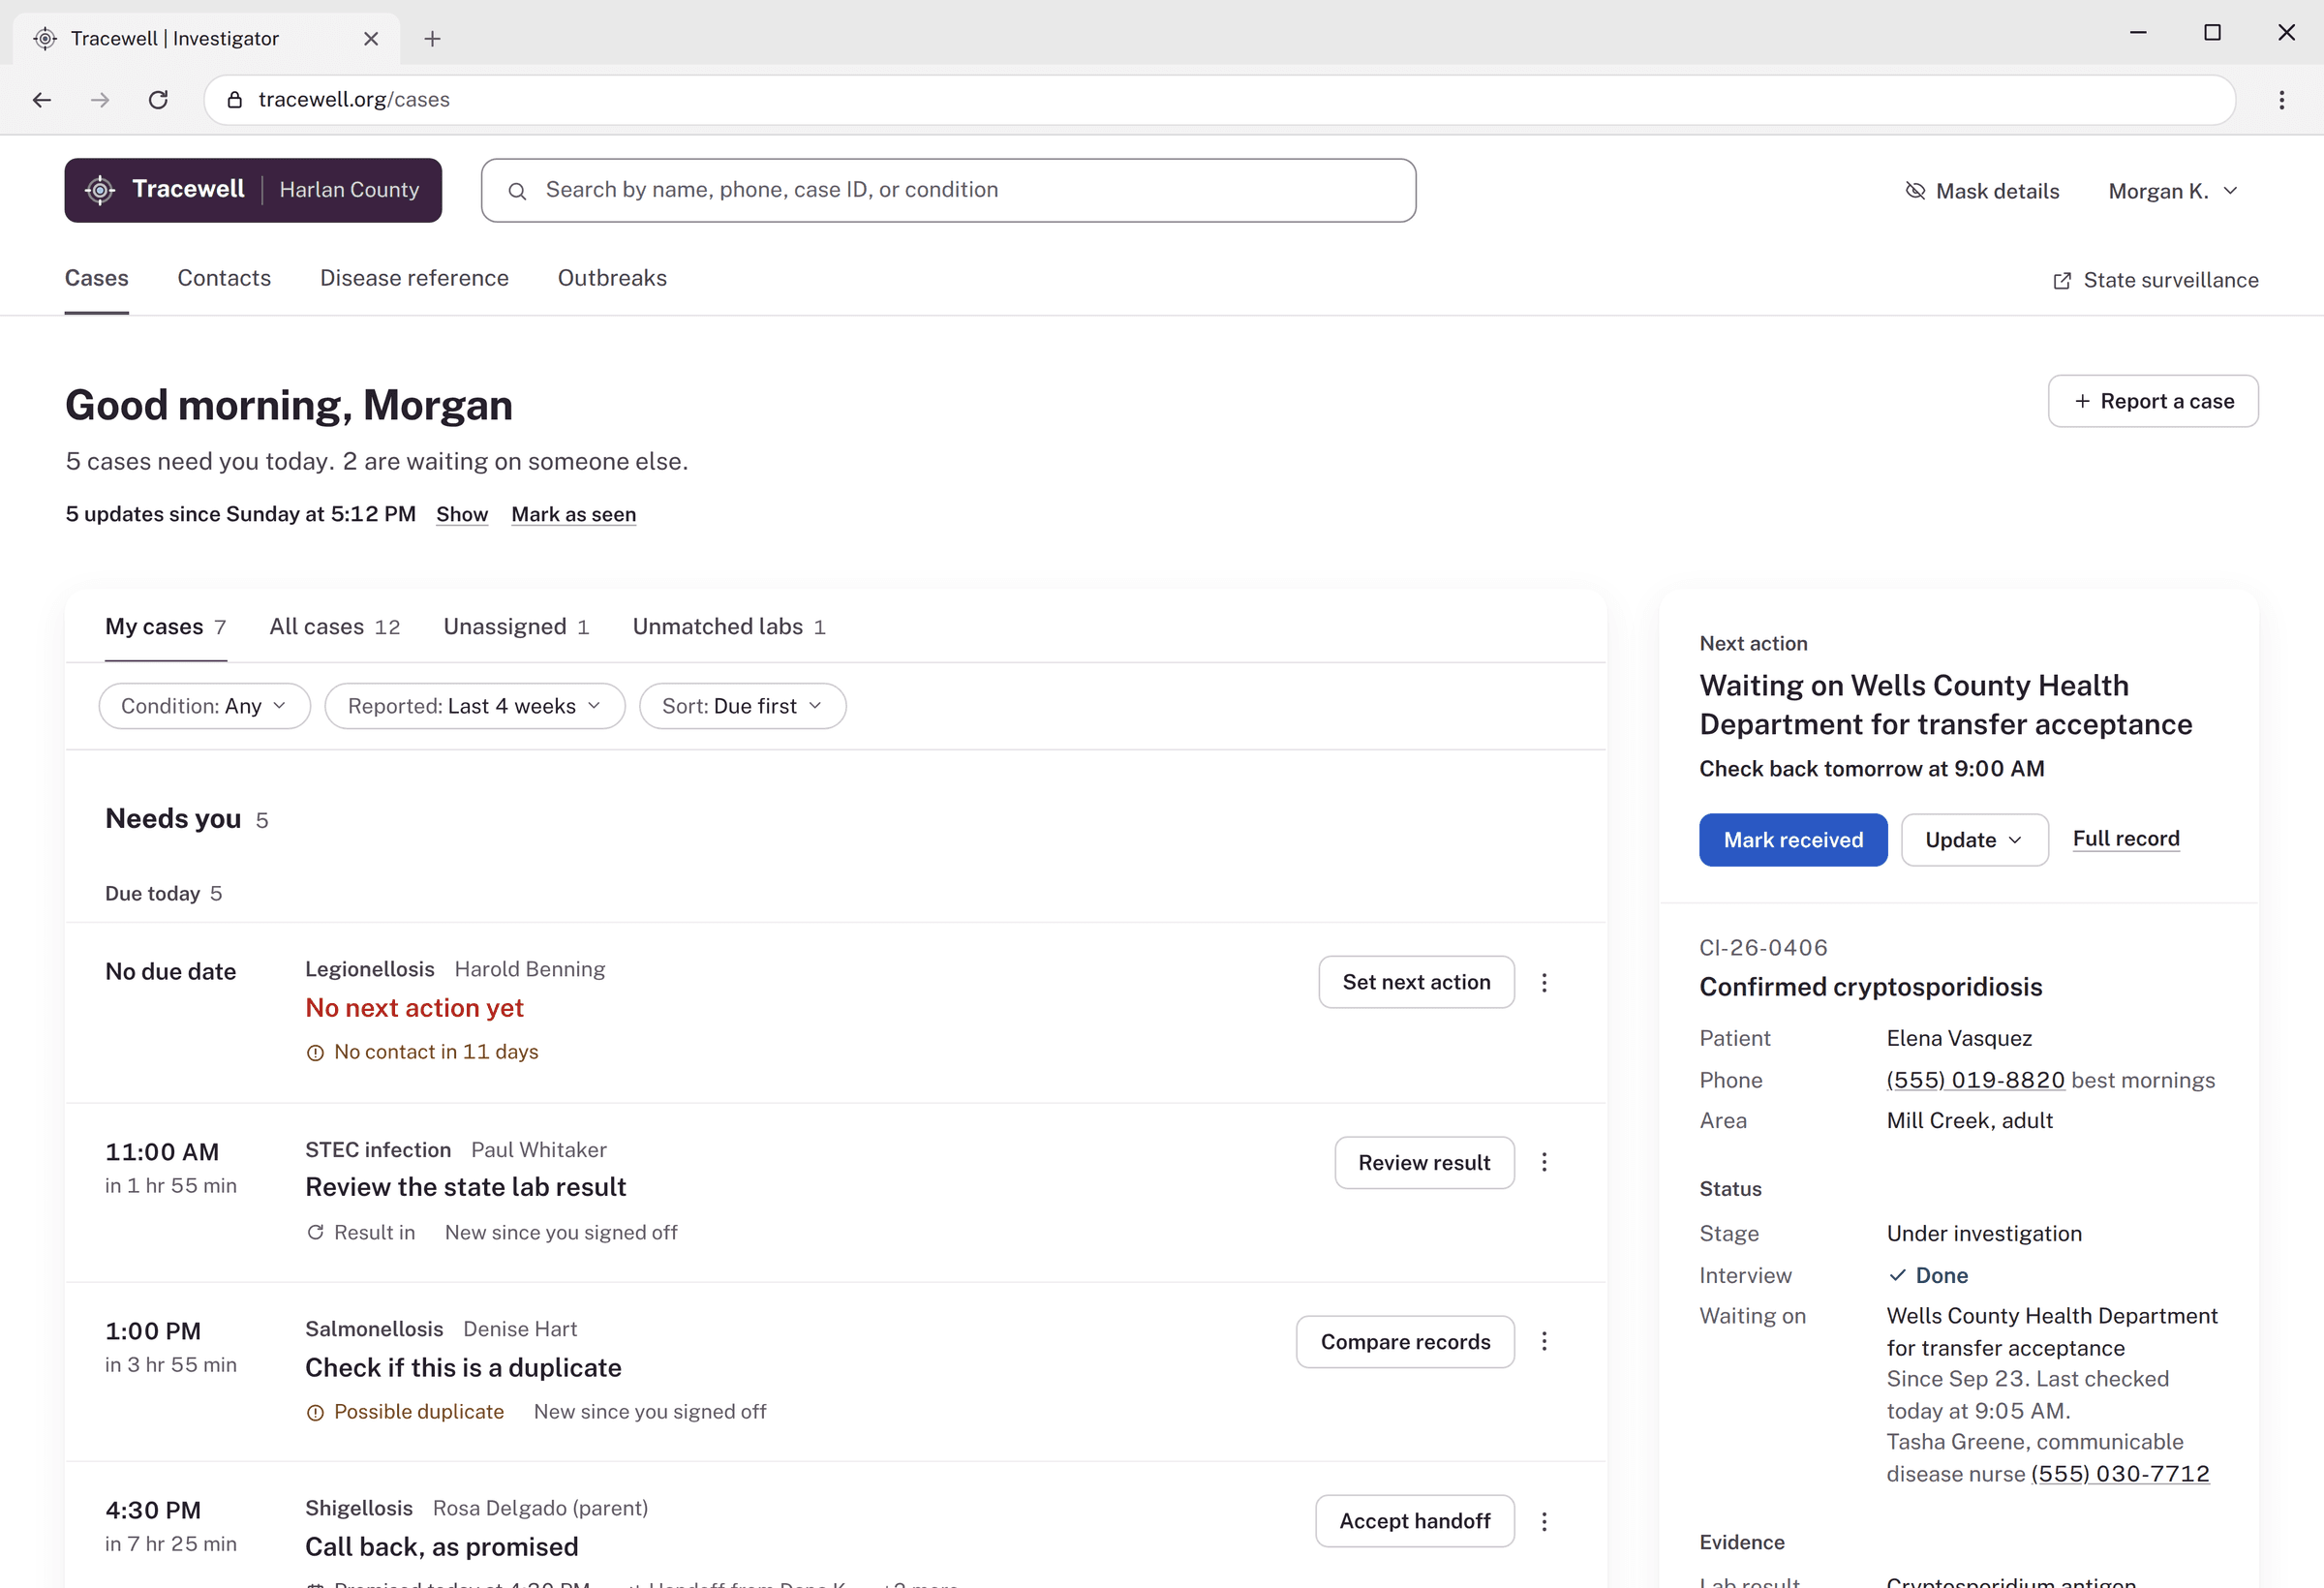Click browser back arrow

point(42,100)
